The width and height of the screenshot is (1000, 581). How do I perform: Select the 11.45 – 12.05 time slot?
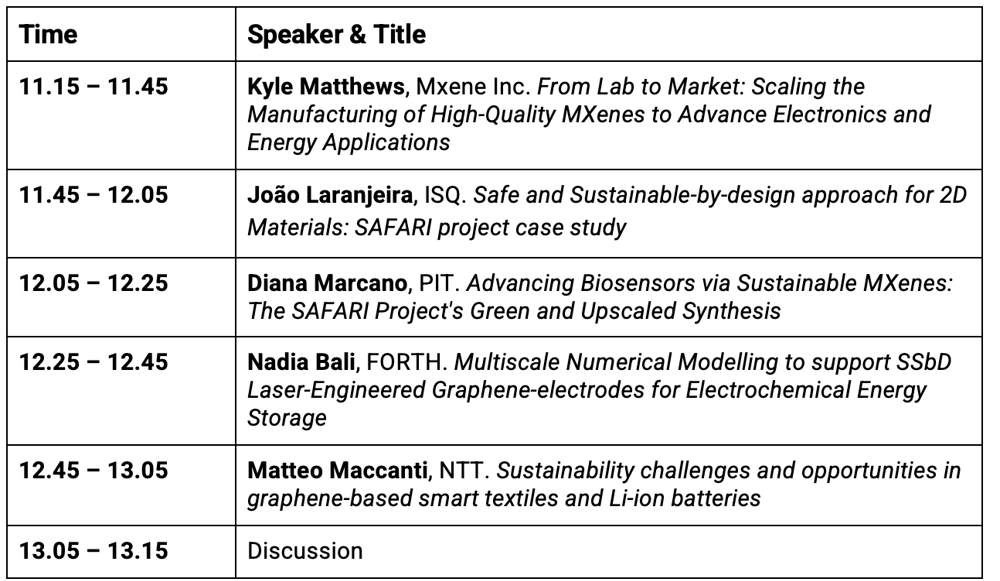(x=94, y=196)
